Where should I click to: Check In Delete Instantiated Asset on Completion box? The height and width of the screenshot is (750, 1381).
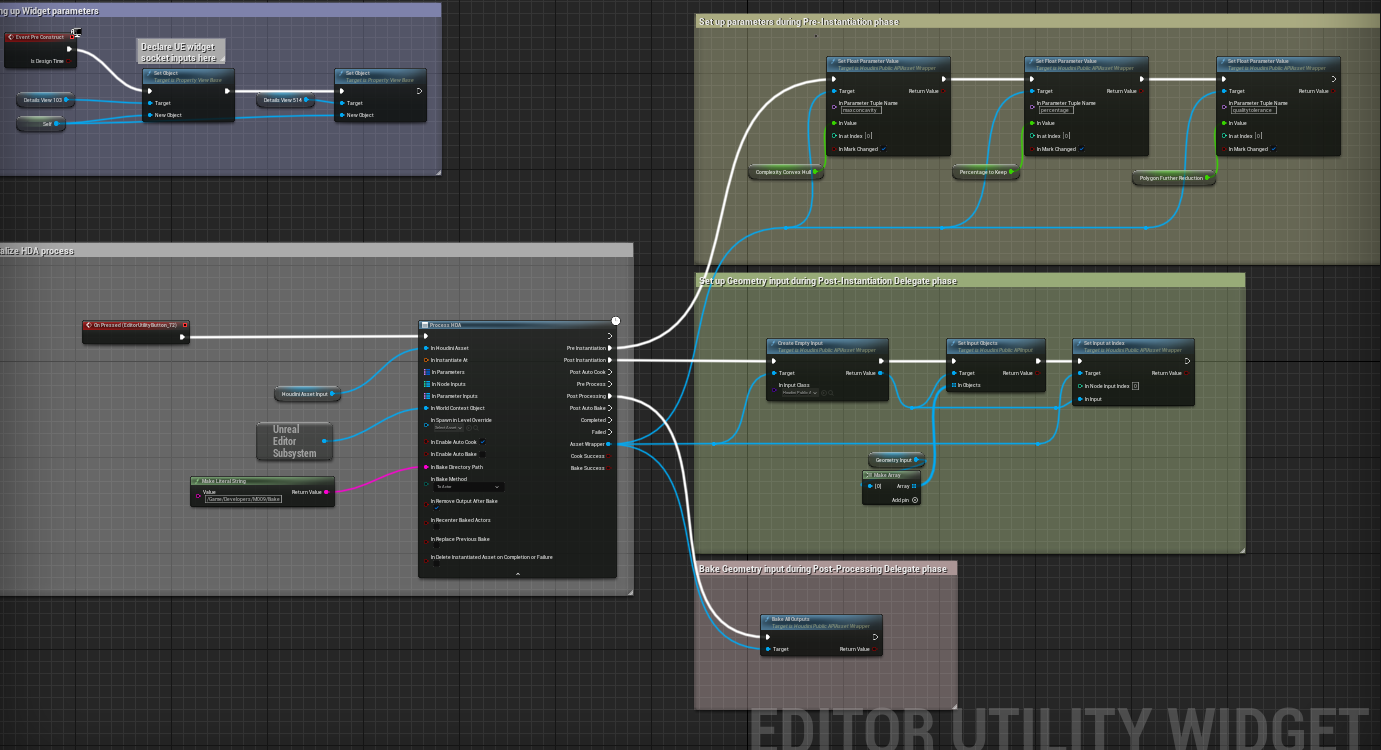(436, 564)
